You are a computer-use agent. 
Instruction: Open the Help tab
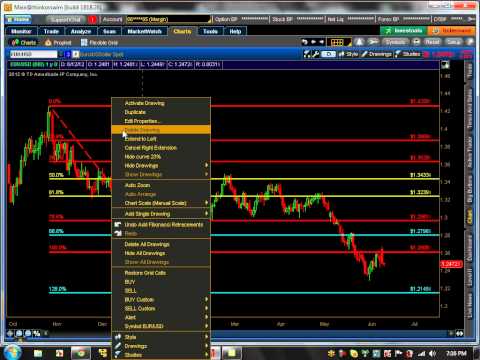[235, 31]
